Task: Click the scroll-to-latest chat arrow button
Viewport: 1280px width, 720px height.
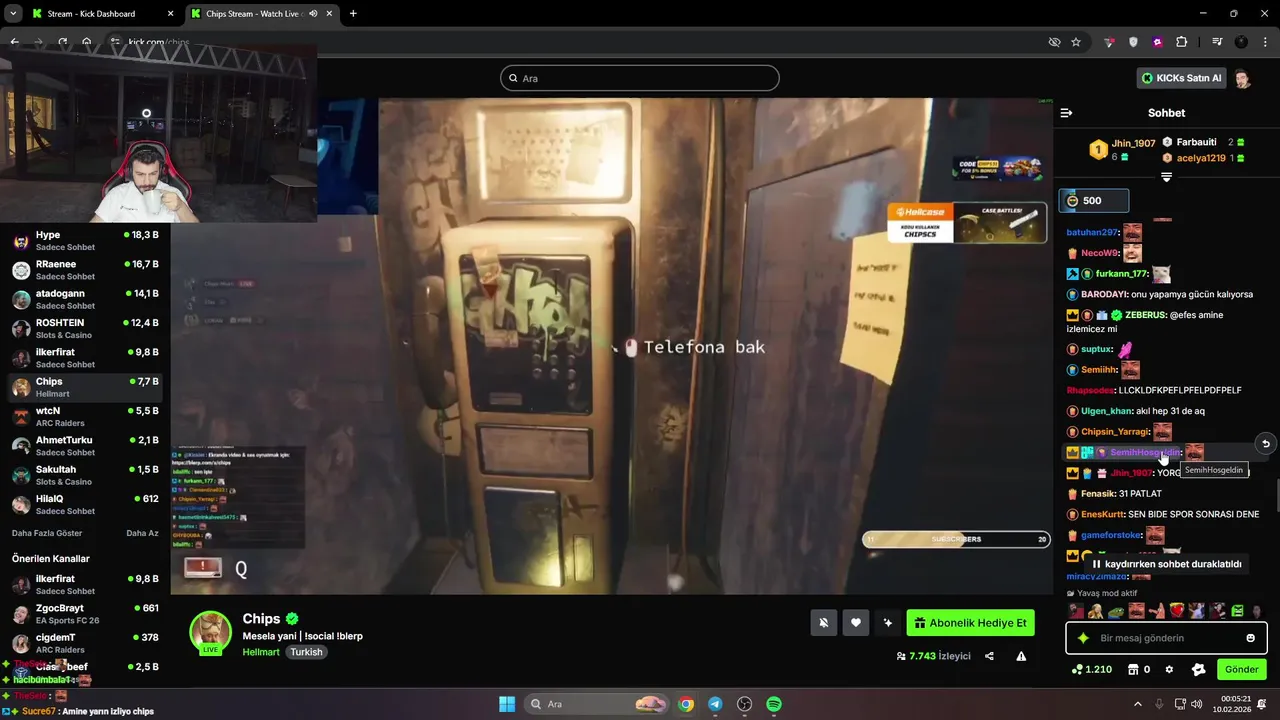Action: (1265, 444)
